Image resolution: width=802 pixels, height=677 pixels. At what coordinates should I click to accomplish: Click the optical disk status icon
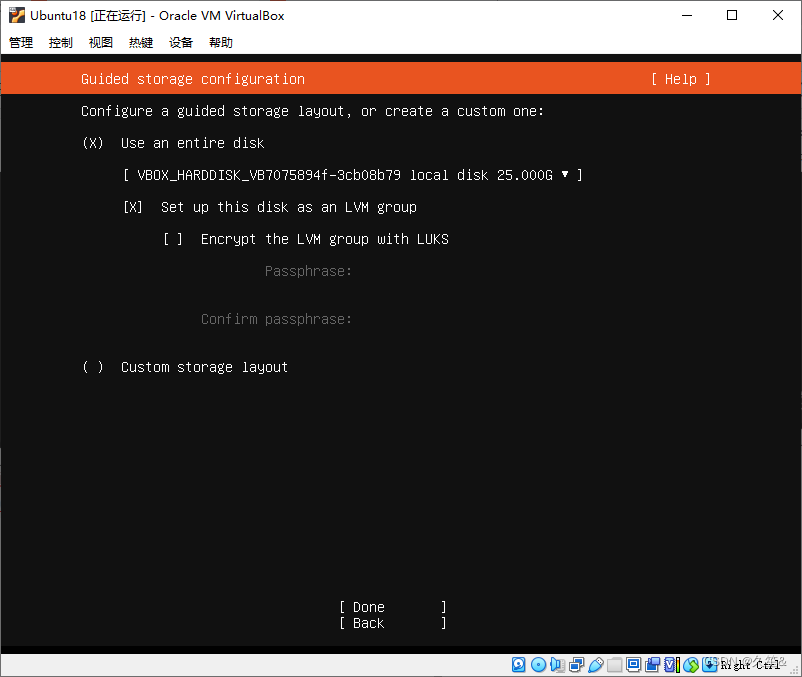(538, 664)
